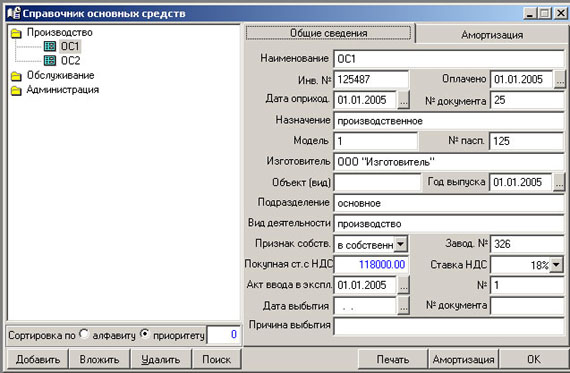
Task: Click the № пасп. field with 125
Action: coord(527,141)
